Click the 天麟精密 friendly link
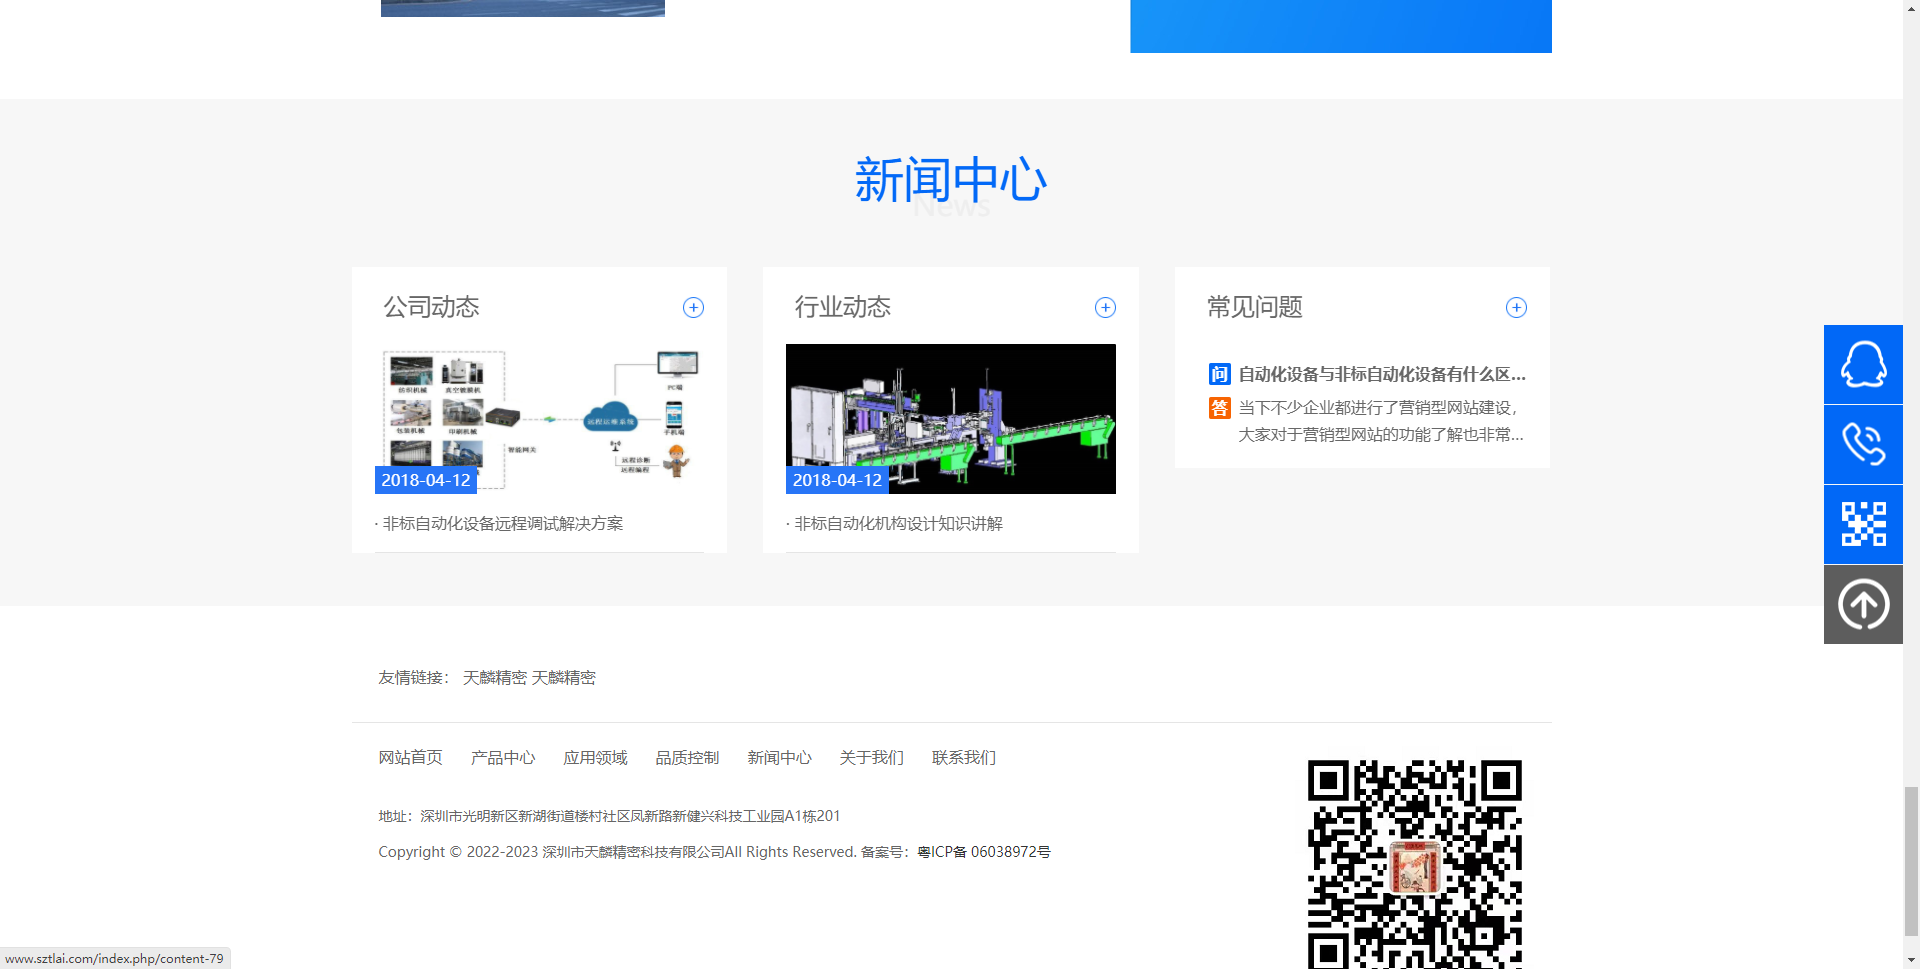 pyautogui.click(x=494, y=677)
